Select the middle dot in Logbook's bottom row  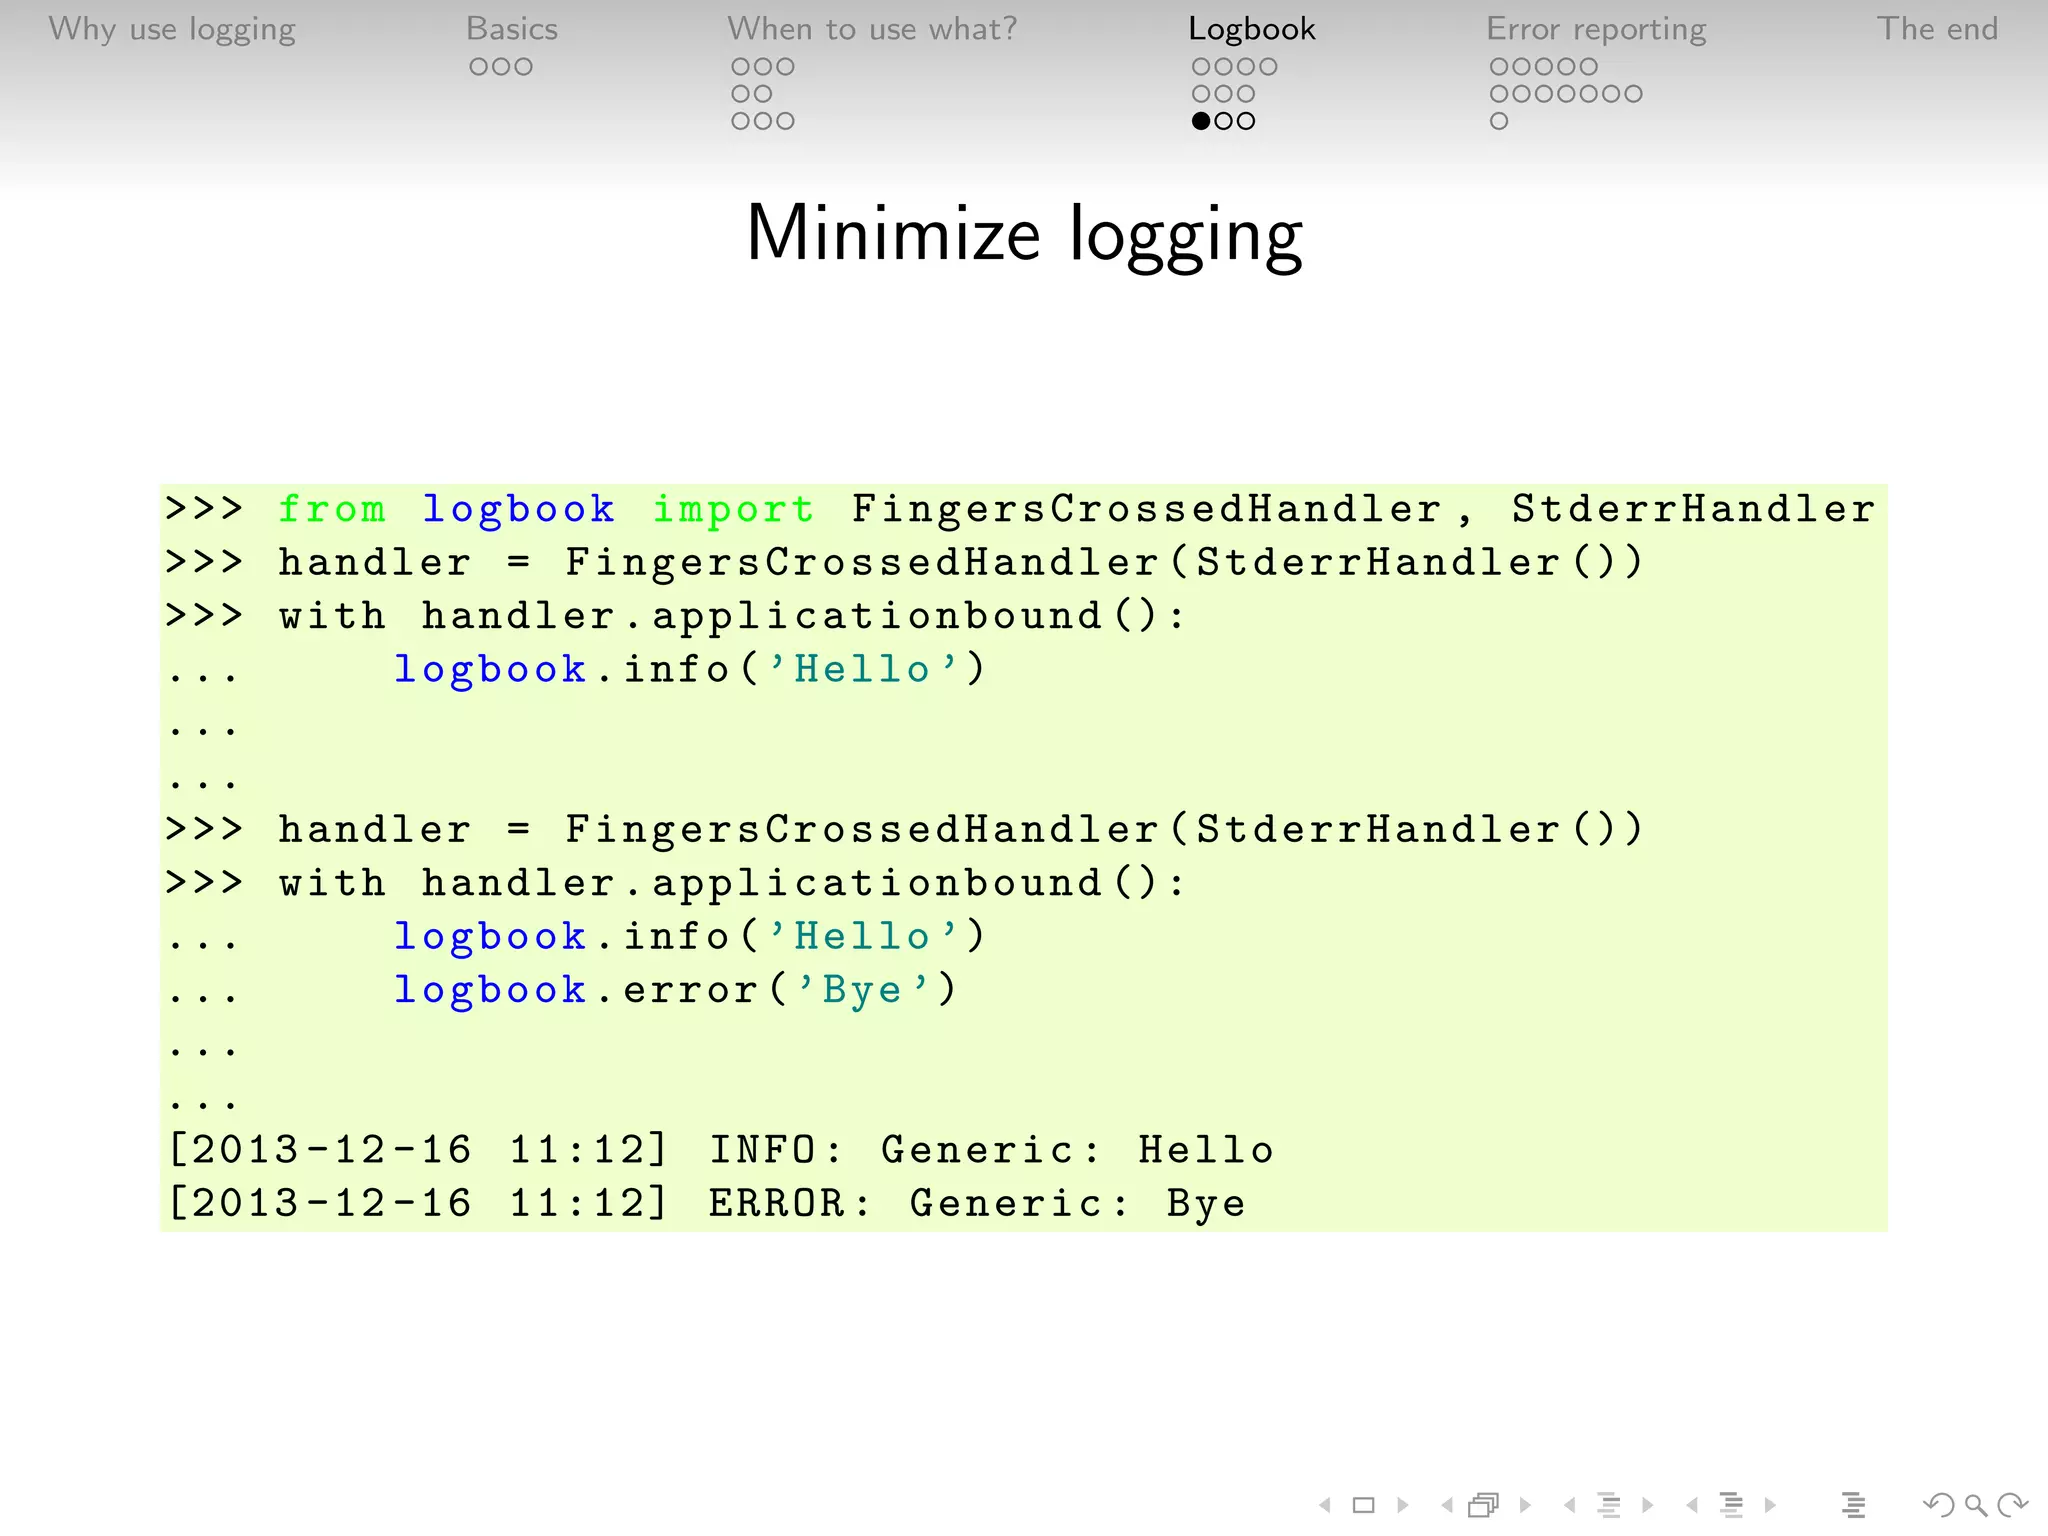(1224, 121)
